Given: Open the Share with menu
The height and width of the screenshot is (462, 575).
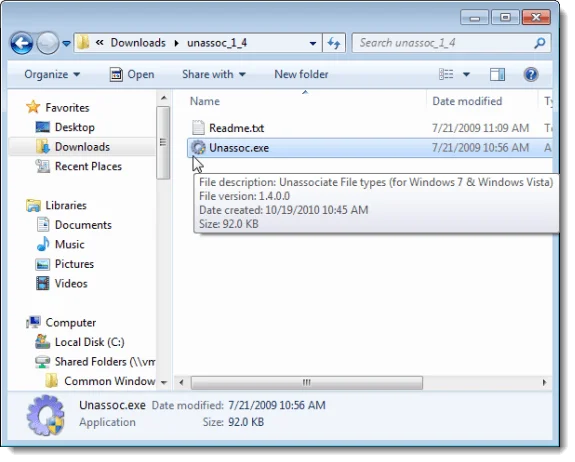Looking at the screenshot, I should tap(213, 74).
